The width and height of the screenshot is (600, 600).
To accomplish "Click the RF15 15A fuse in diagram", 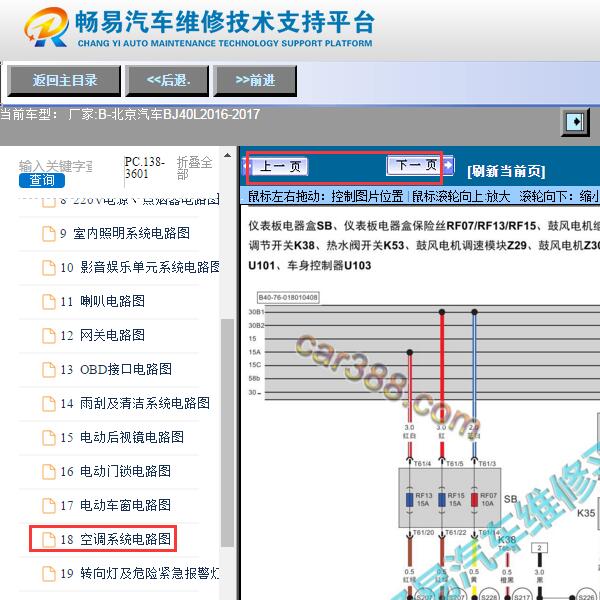I will tap(442, 499).
